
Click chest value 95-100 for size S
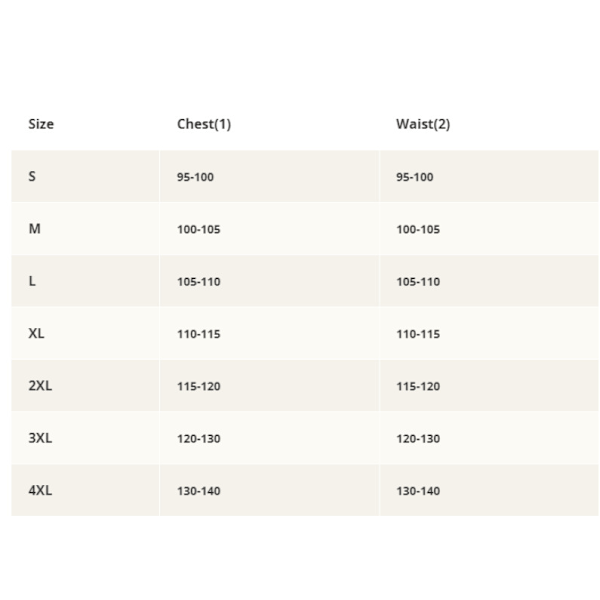(x=195, y=177)
